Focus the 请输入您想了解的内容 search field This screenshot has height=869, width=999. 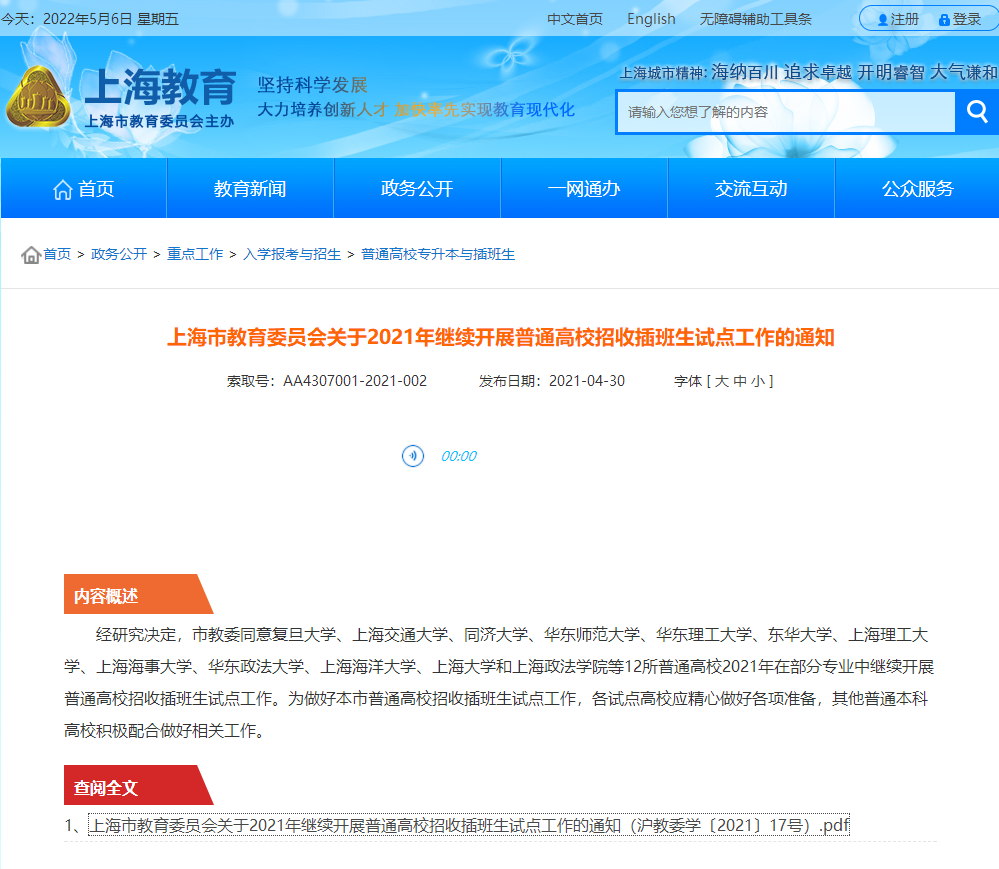pyautogui.click(x=786, y=112)
